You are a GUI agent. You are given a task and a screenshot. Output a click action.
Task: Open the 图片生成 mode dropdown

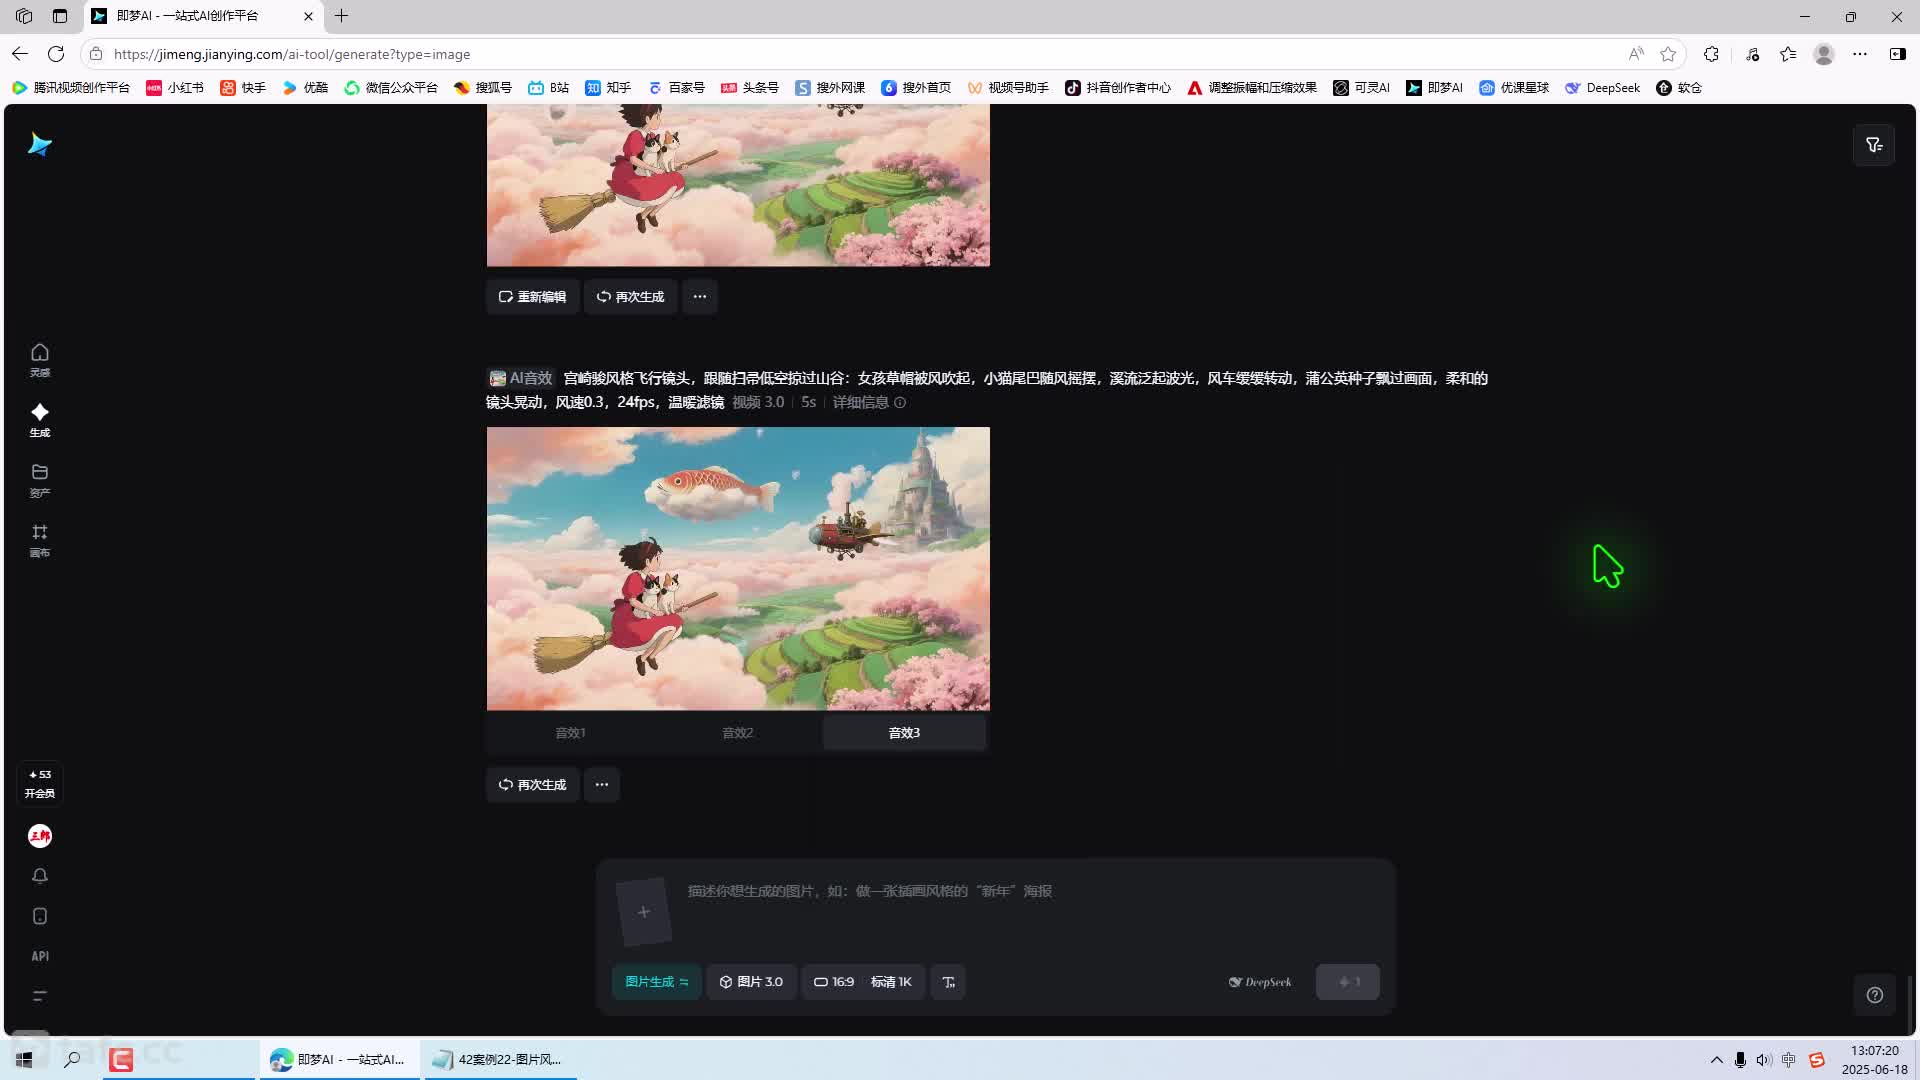tap(656, 982)
